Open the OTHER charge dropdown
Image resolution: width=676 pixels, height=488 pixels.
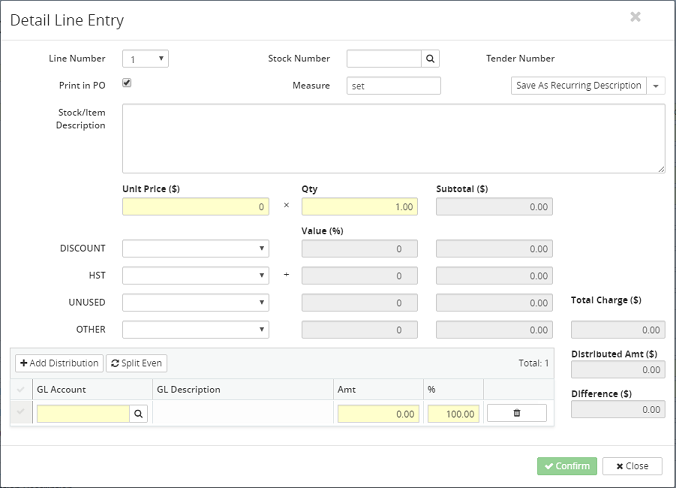pos(195,330)
